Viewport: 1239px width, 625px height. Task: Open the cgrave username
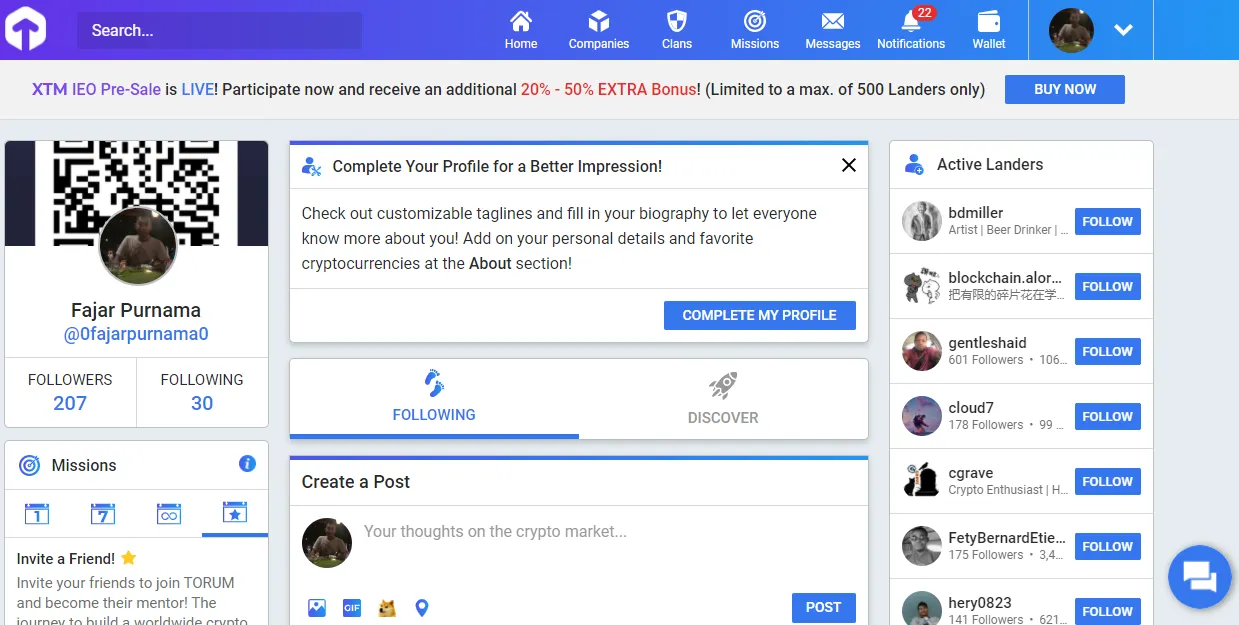(970, 473)
